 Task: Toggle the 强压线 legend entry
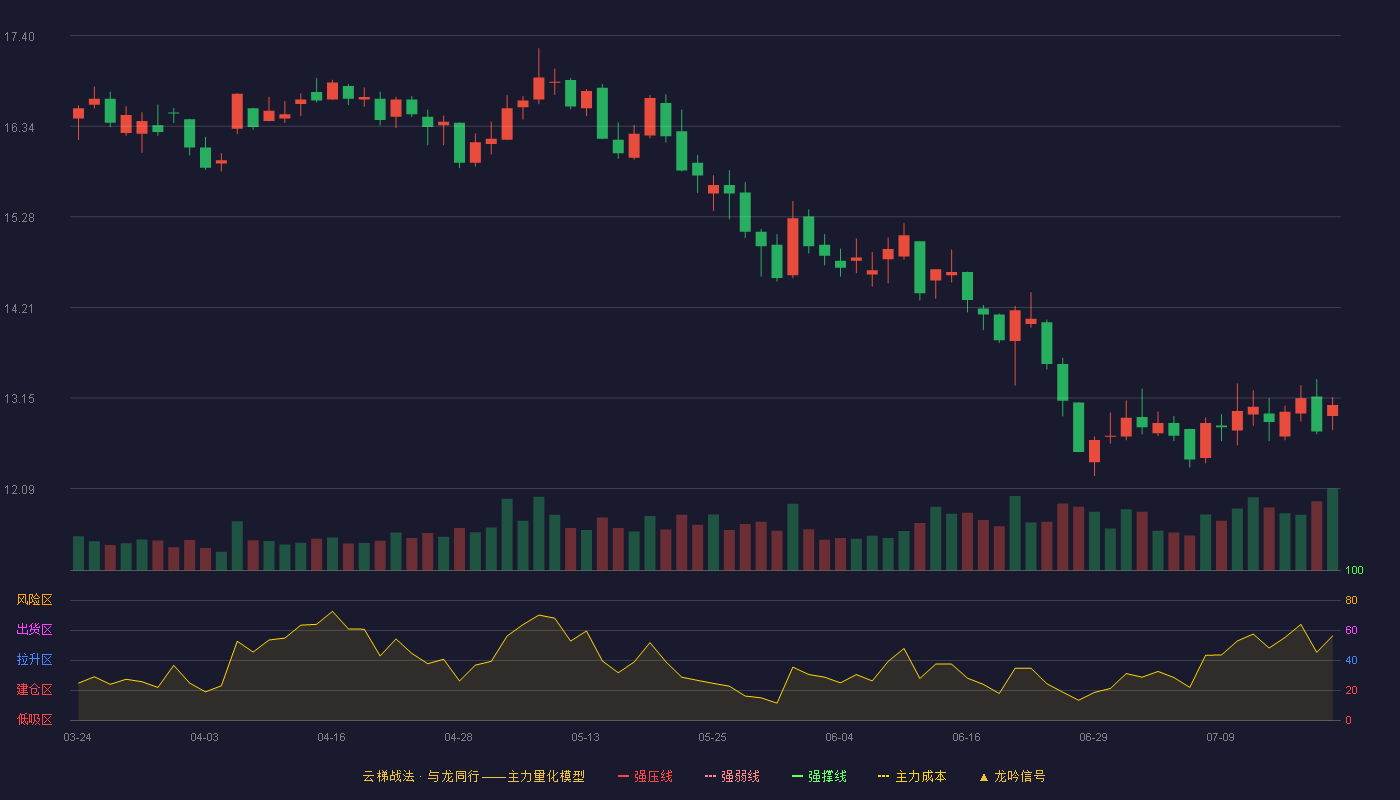tap(645, 776)
